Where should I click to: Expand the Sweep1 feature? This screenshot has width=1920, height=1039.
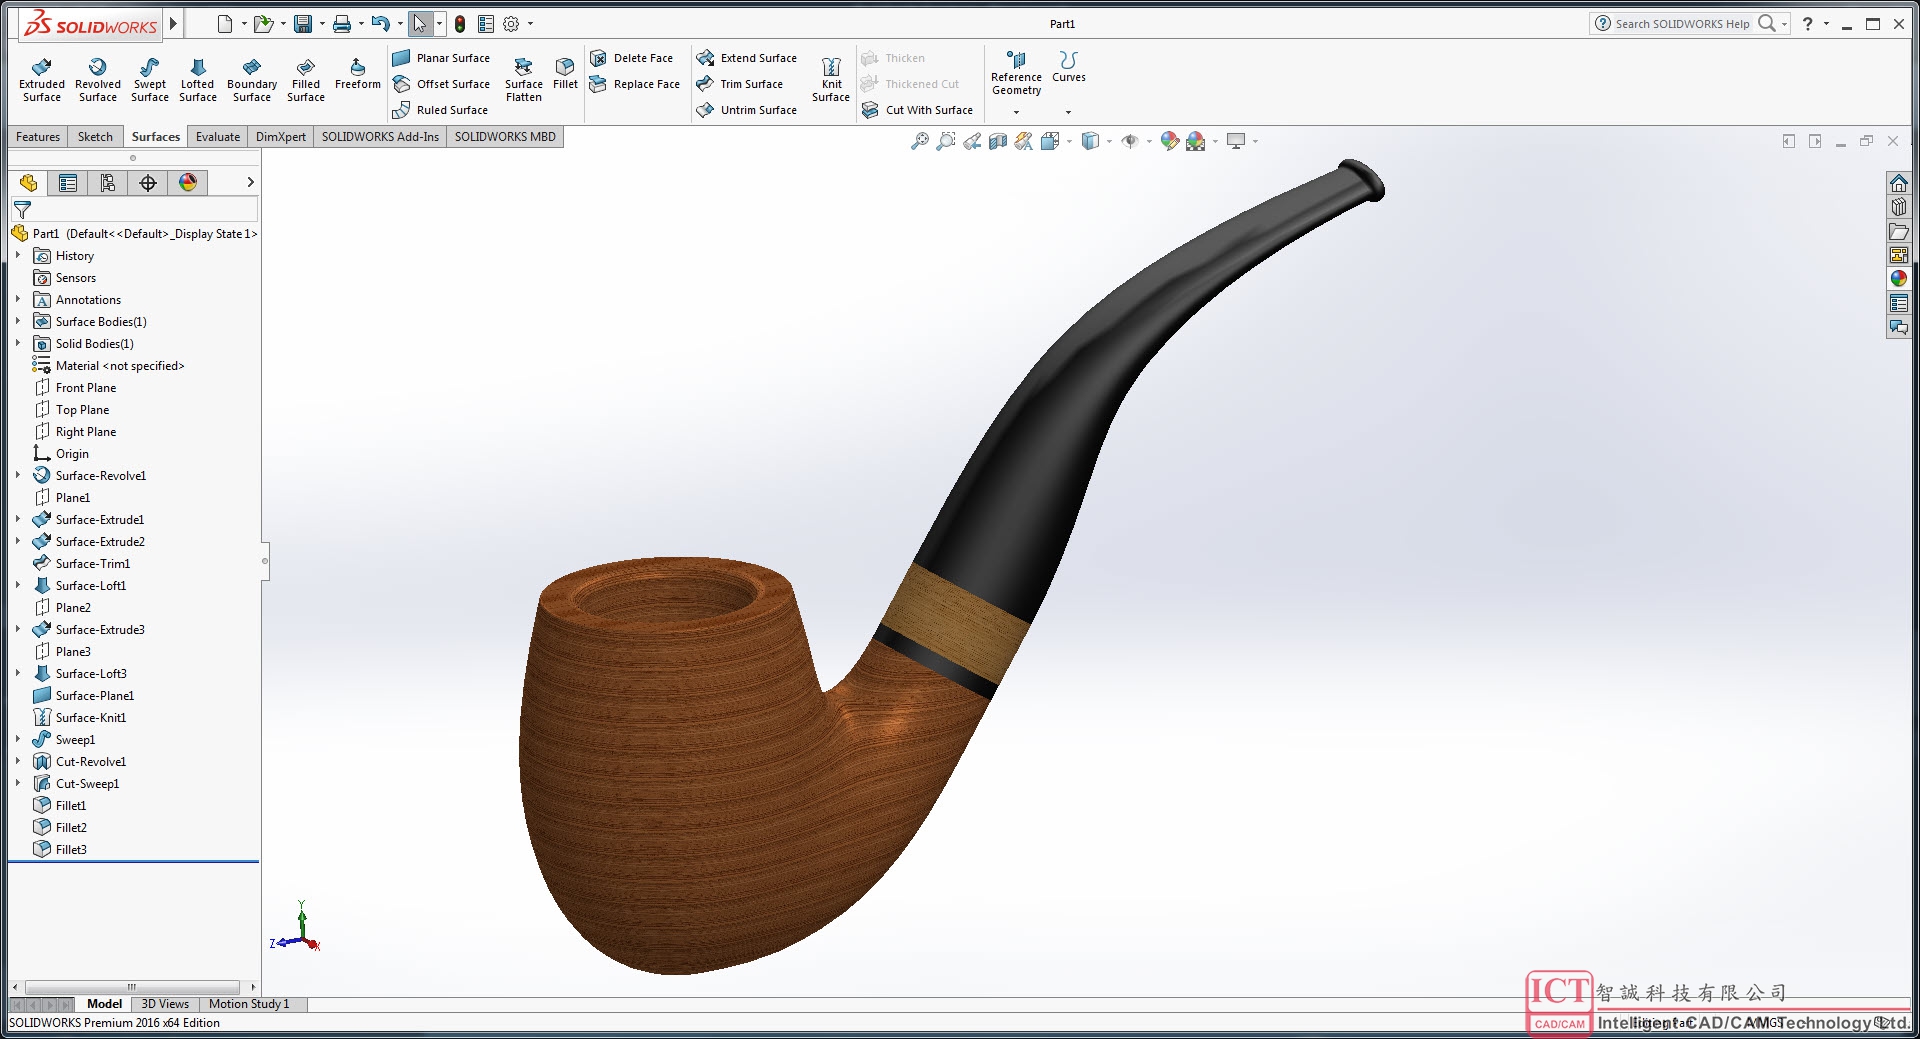pos(18,740)
